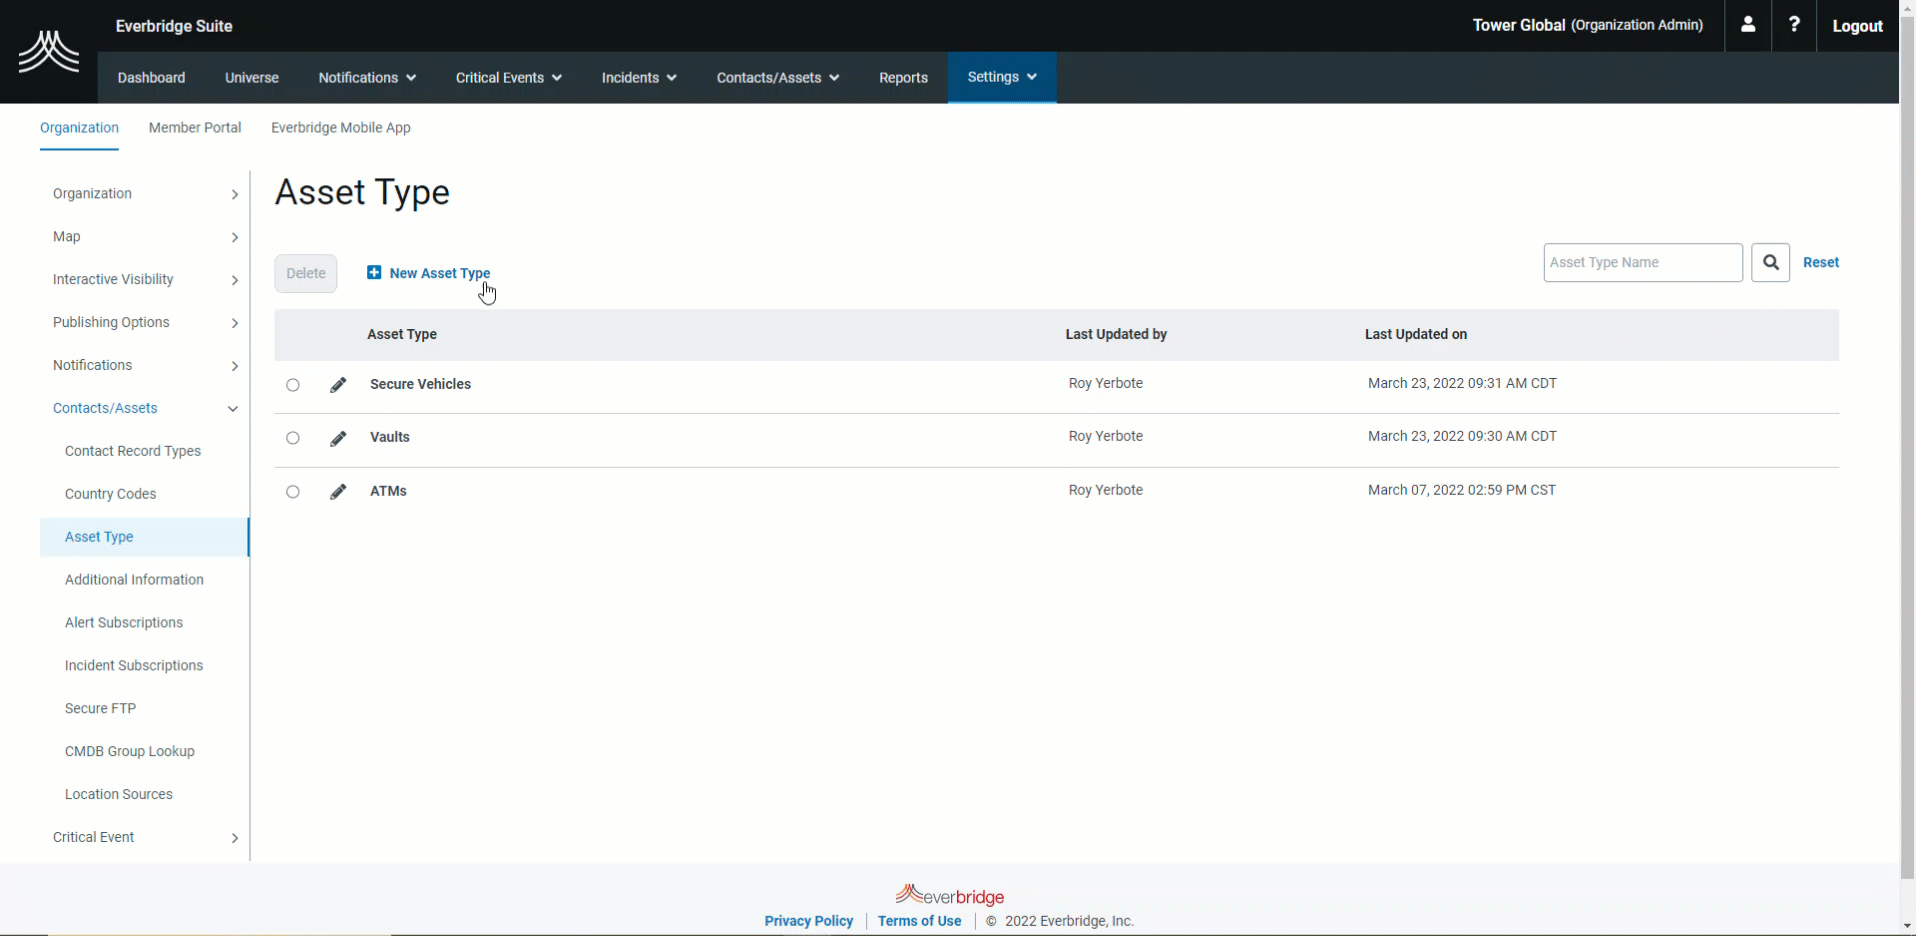Screen dimensions: 1916x936
Task: Open Contact Record Types in sidebar
Action: pos(133,451)
